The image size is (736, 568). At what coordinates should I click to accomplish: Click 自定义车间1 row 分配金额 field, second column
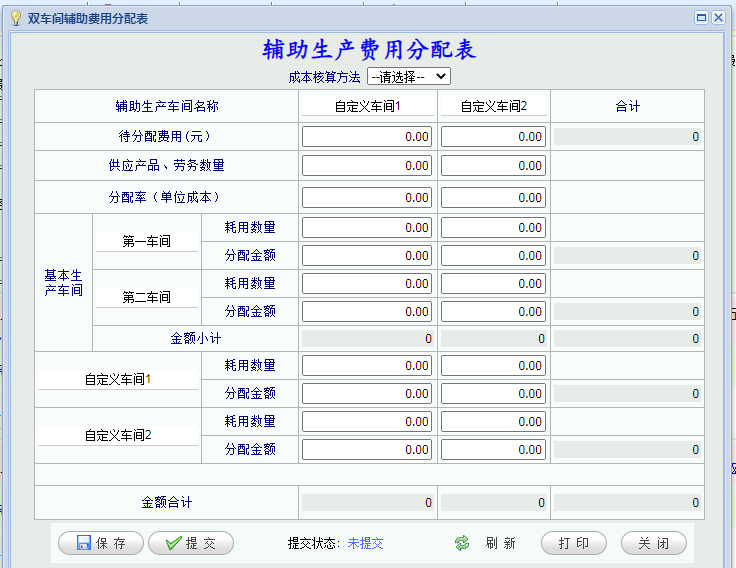point(493,394)
